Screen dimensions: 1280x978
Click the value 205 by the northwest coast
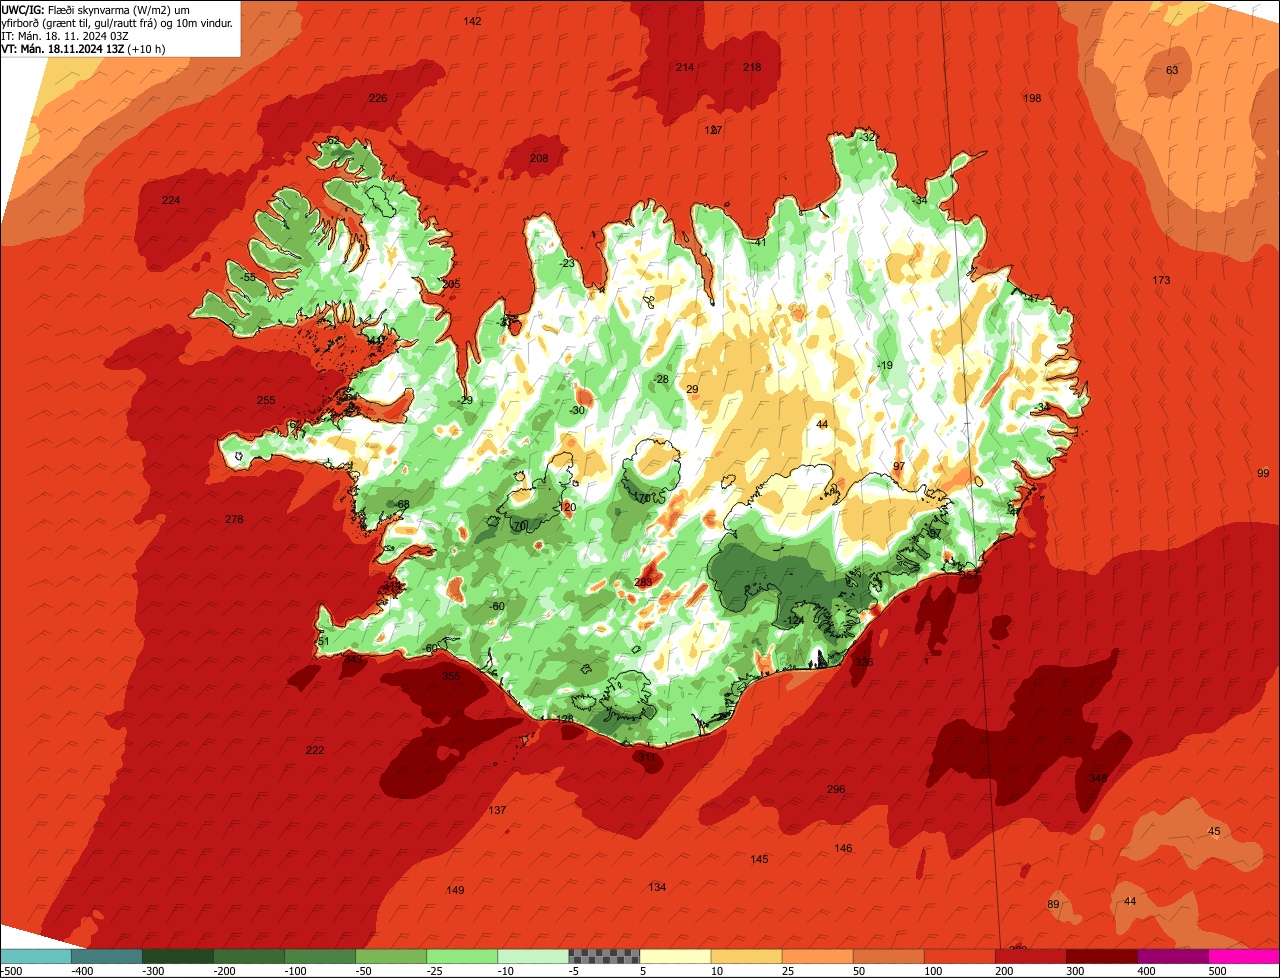click(x=451, y=284)
